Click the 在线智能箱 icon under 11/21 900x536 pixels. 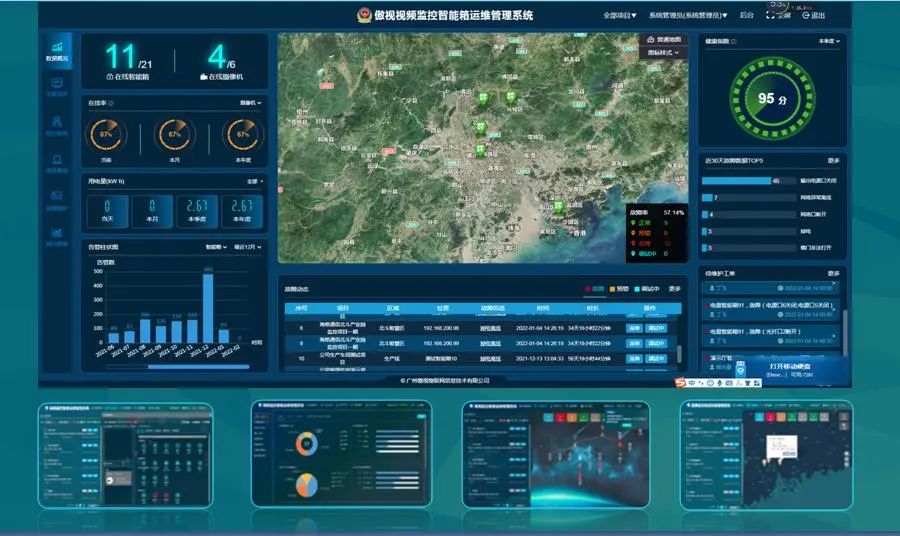click(x=110, y=77)
